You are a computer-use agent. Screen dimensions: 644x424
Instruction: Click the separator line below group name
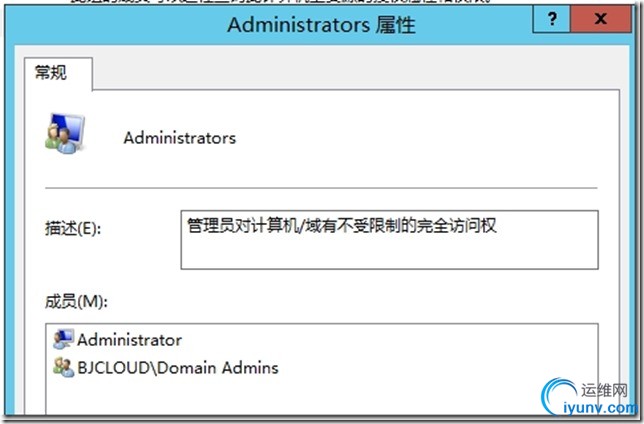321,188
